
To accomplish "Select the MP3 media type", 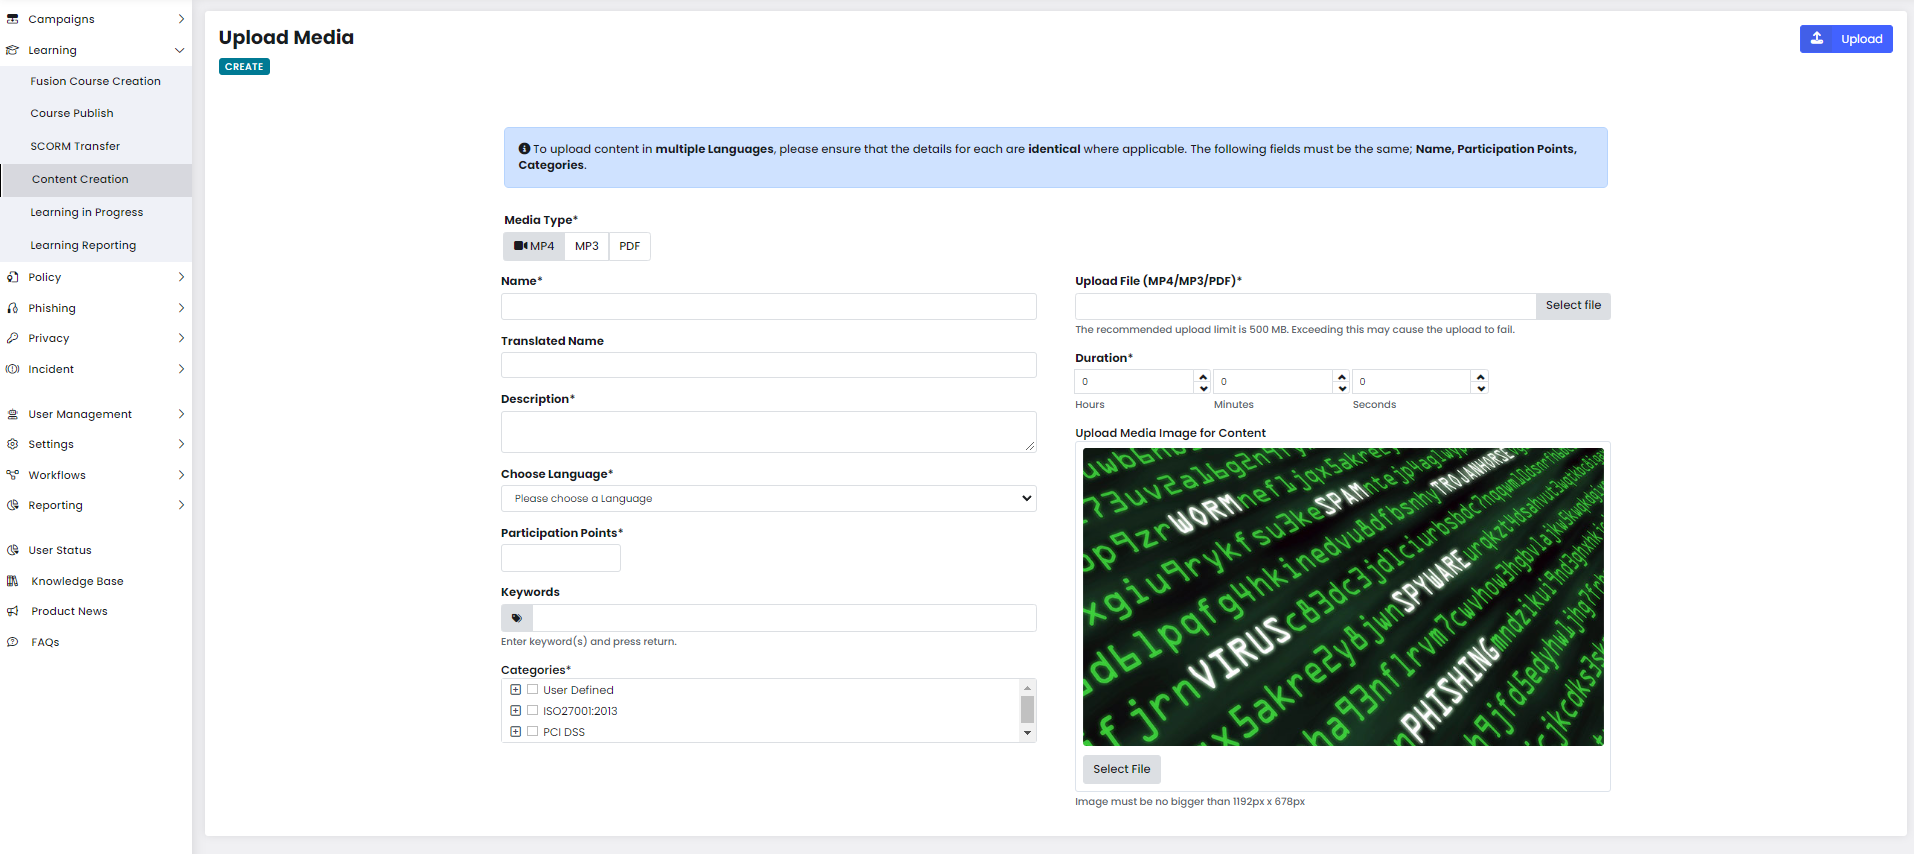I will point(587,246).
